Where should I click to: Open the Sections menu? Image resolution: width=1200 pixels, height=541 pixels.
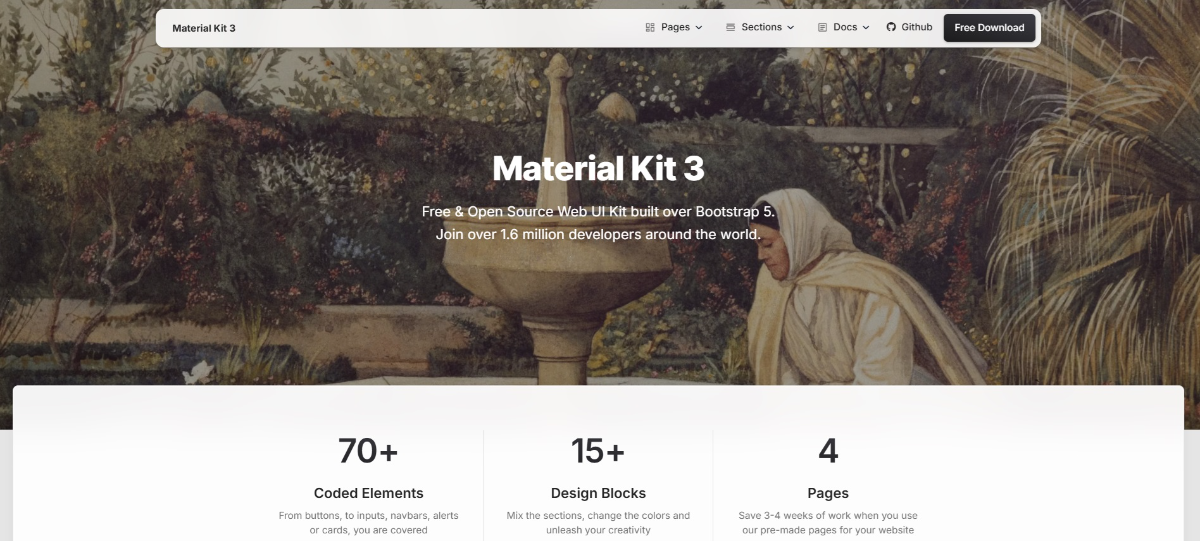click(x=760, y=28)
